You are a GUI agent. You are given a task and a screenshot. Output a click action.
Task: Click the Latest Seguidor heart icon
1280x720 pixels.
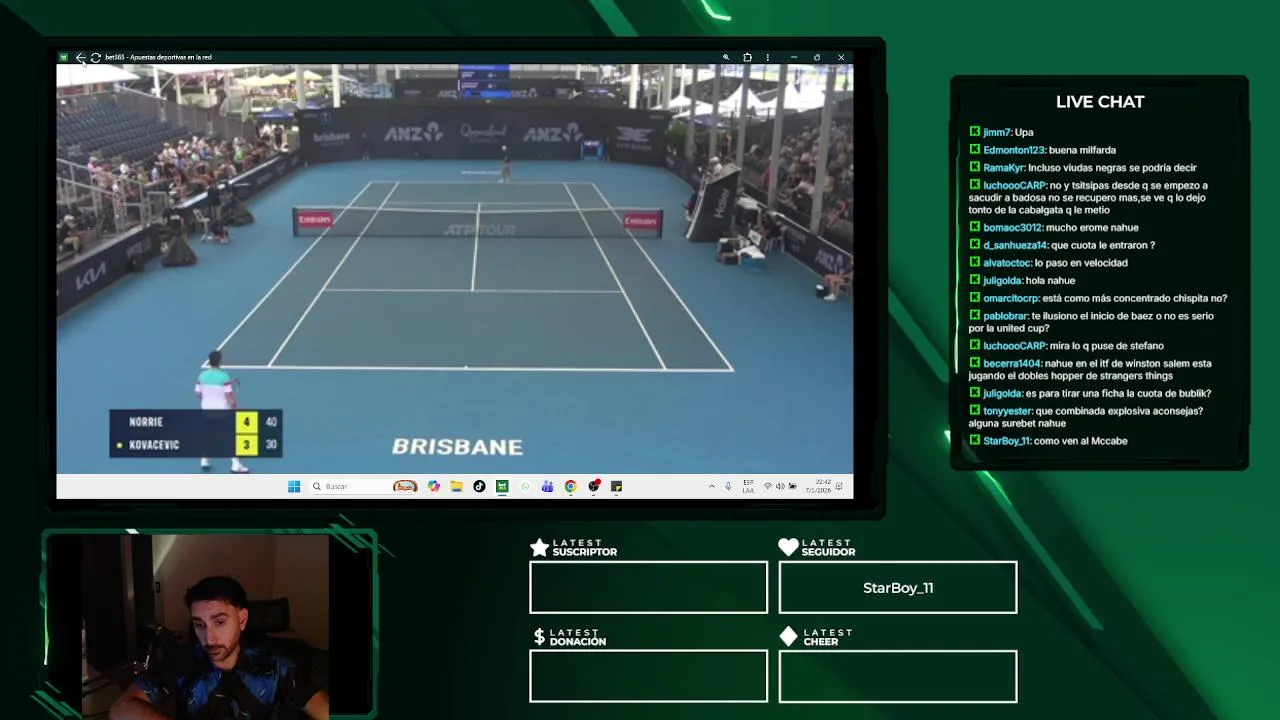[x=788, y=547]
